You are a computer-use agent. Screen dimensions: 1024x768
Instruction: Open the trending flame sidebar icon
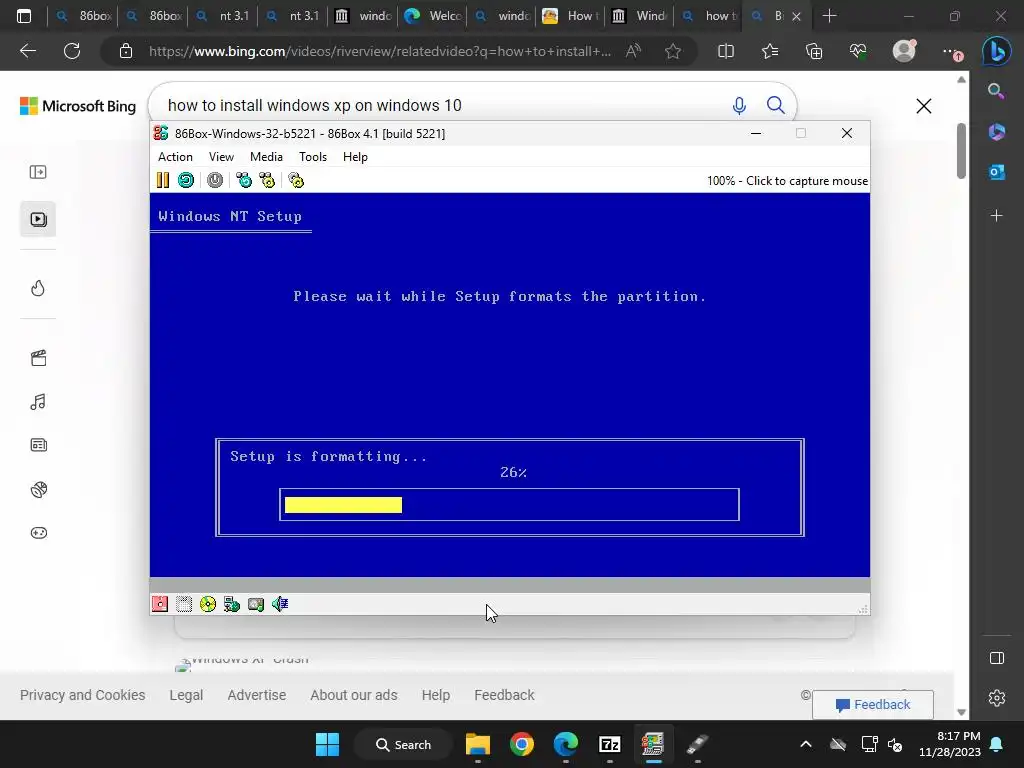38,288
